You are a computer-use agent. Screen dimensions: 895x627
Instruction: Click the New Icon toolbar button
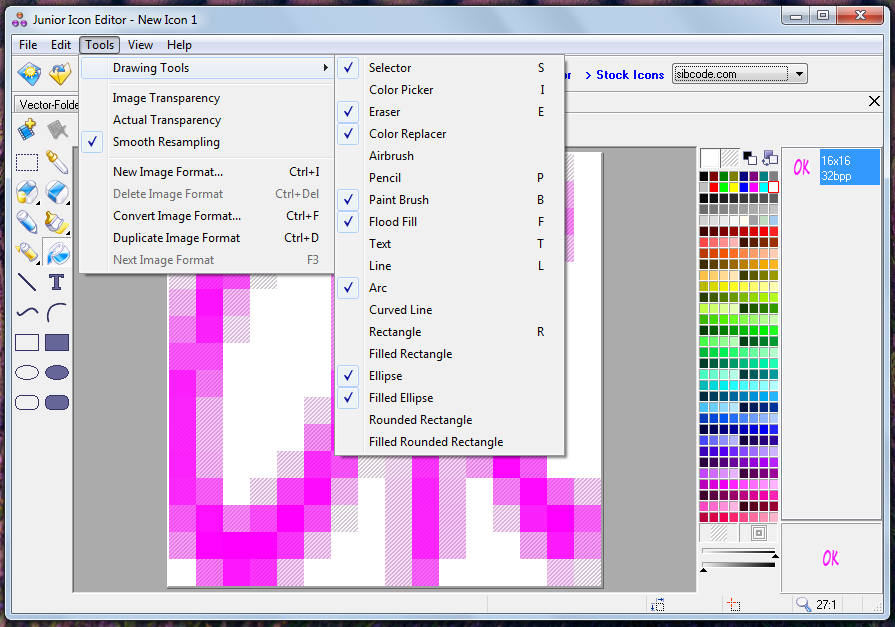(29, 74)
